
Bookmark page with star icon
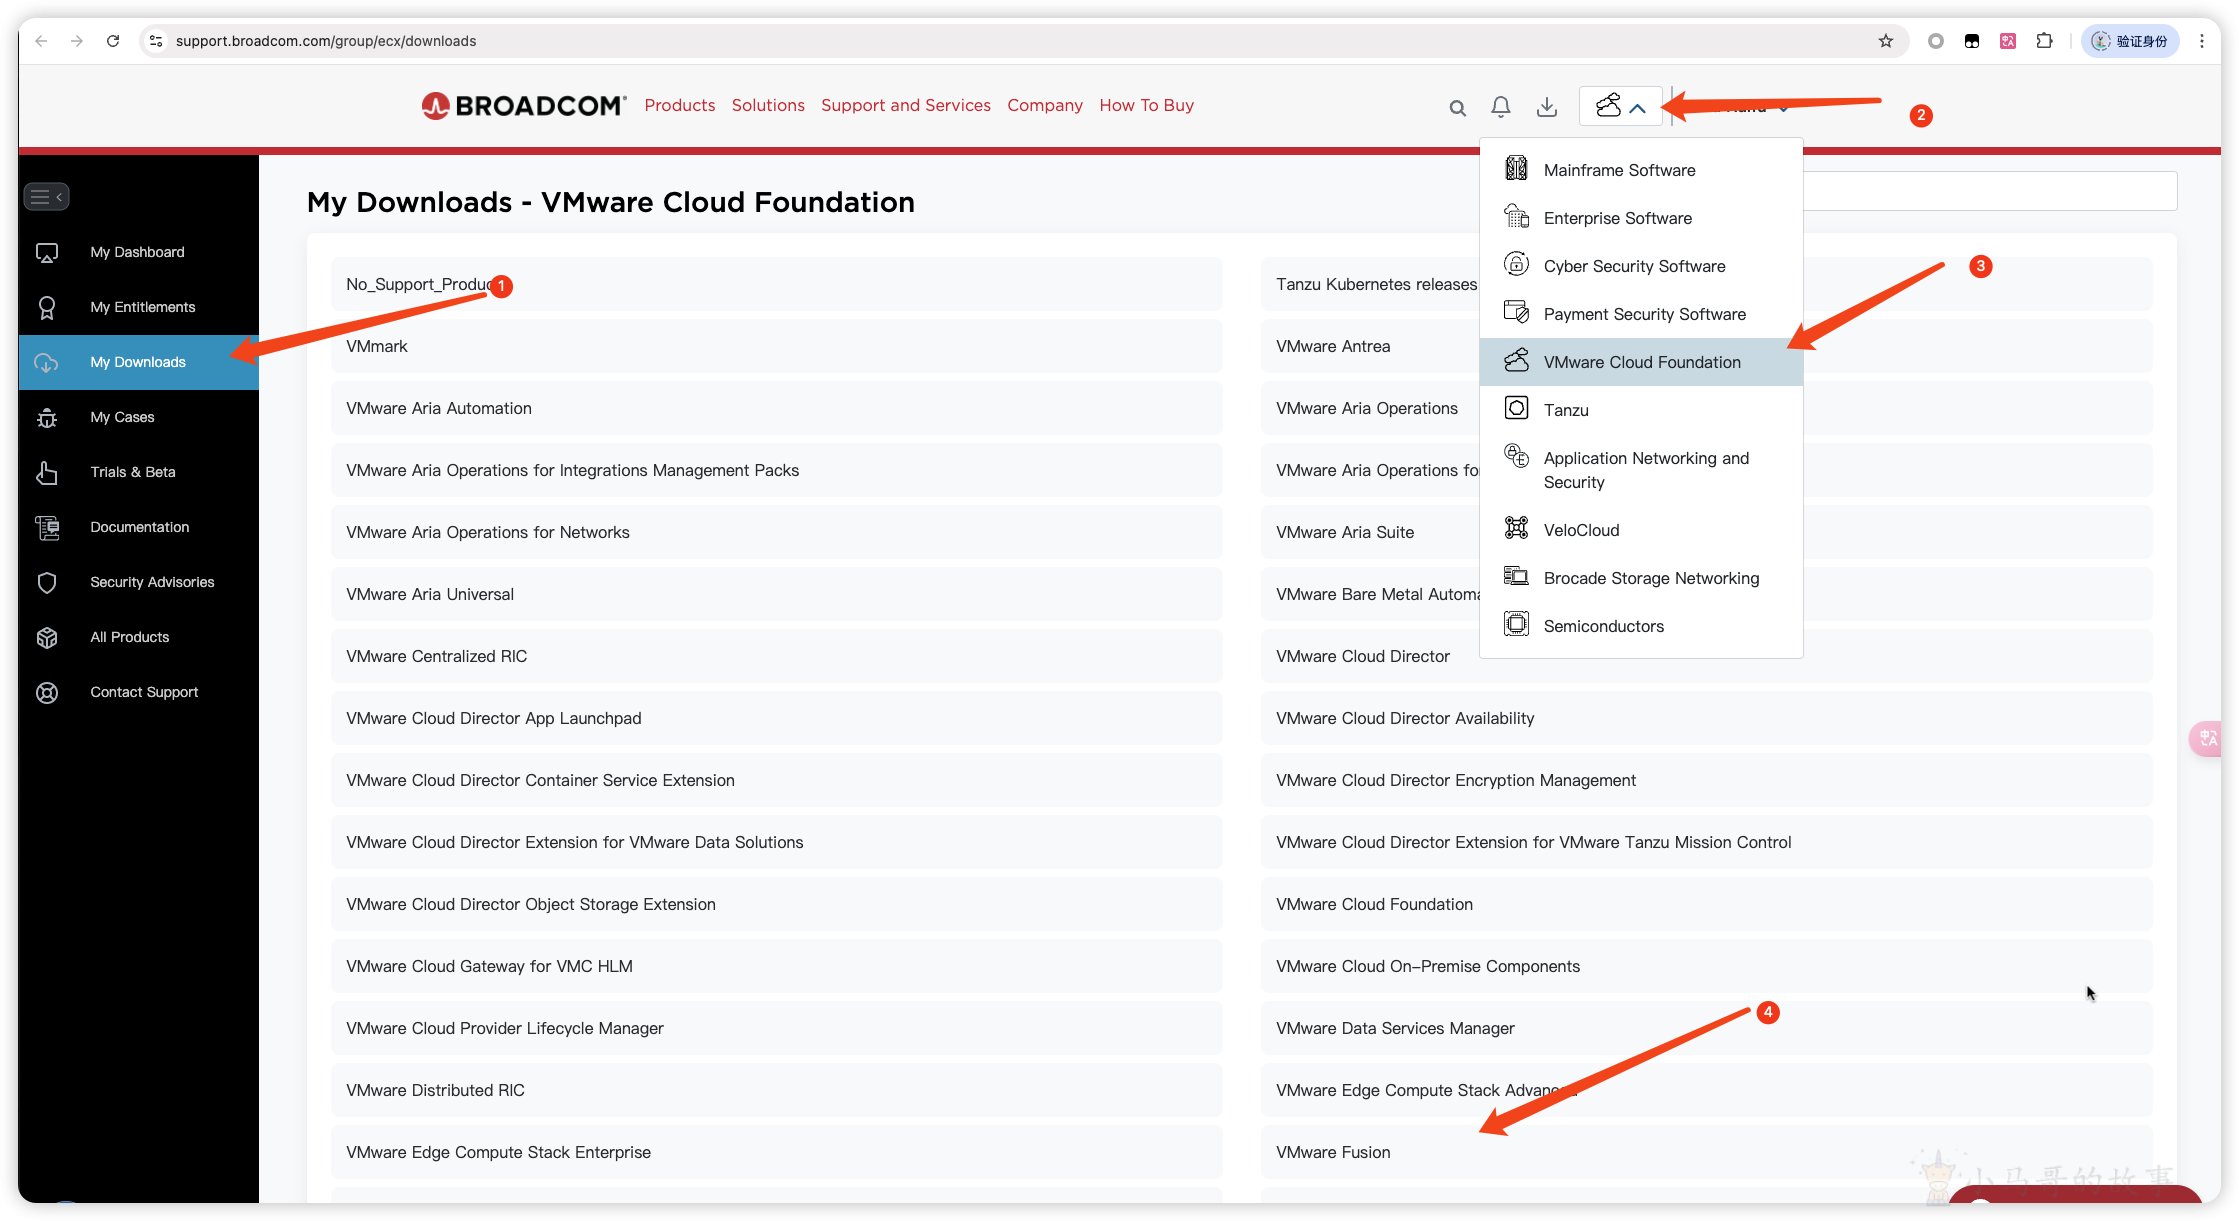[x=1886, y=41]
